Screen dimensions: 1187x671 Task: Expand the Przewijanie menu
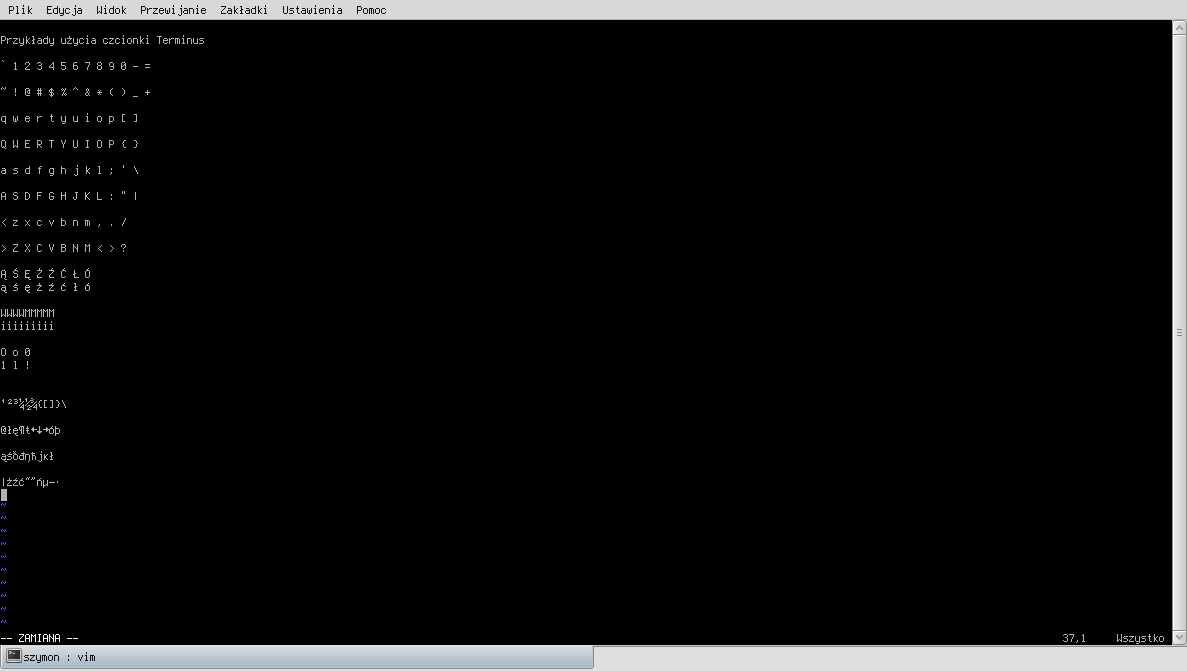[173, 10]
